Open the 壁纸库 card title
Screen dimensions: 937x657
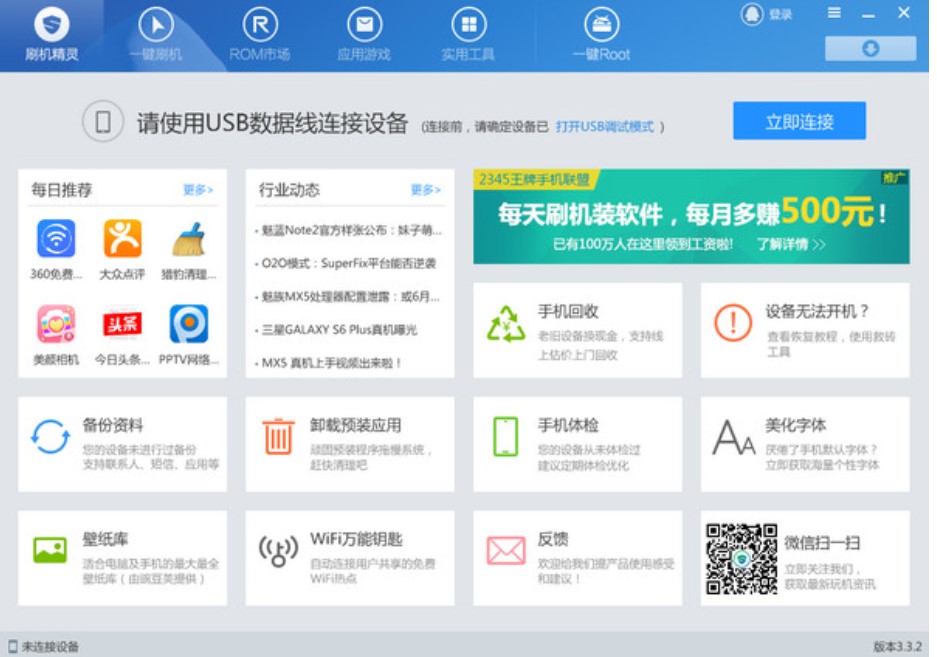[x=105, y=539]
